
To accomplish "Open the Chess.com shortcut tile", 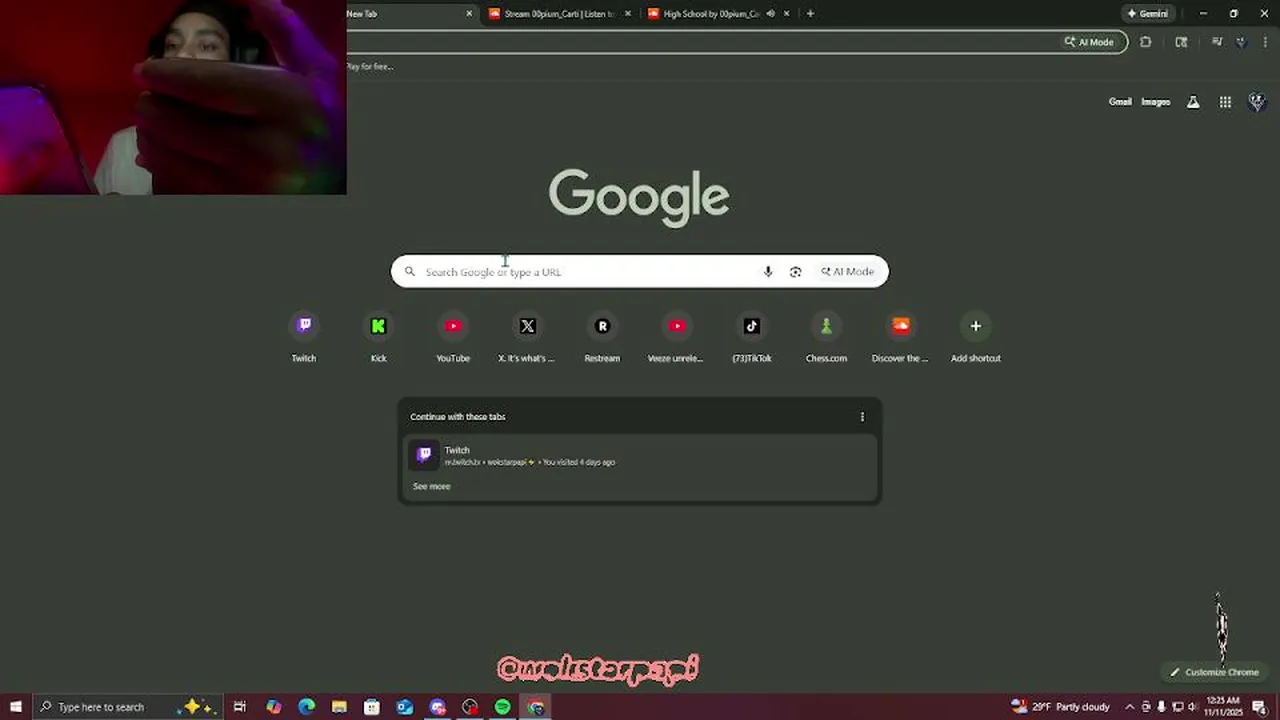I will (826, 338).
